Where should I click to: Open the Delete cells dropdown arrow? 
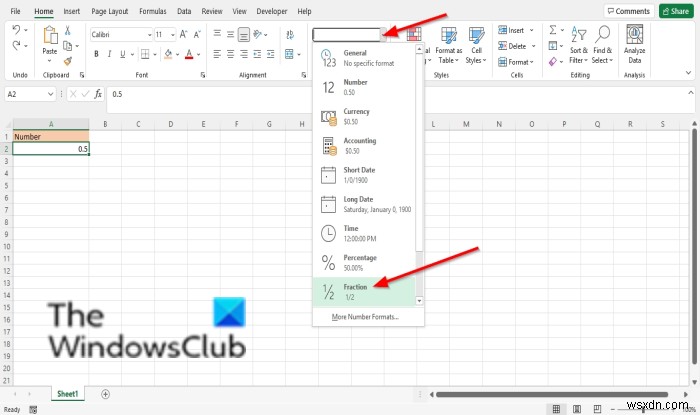coord(533,46)
